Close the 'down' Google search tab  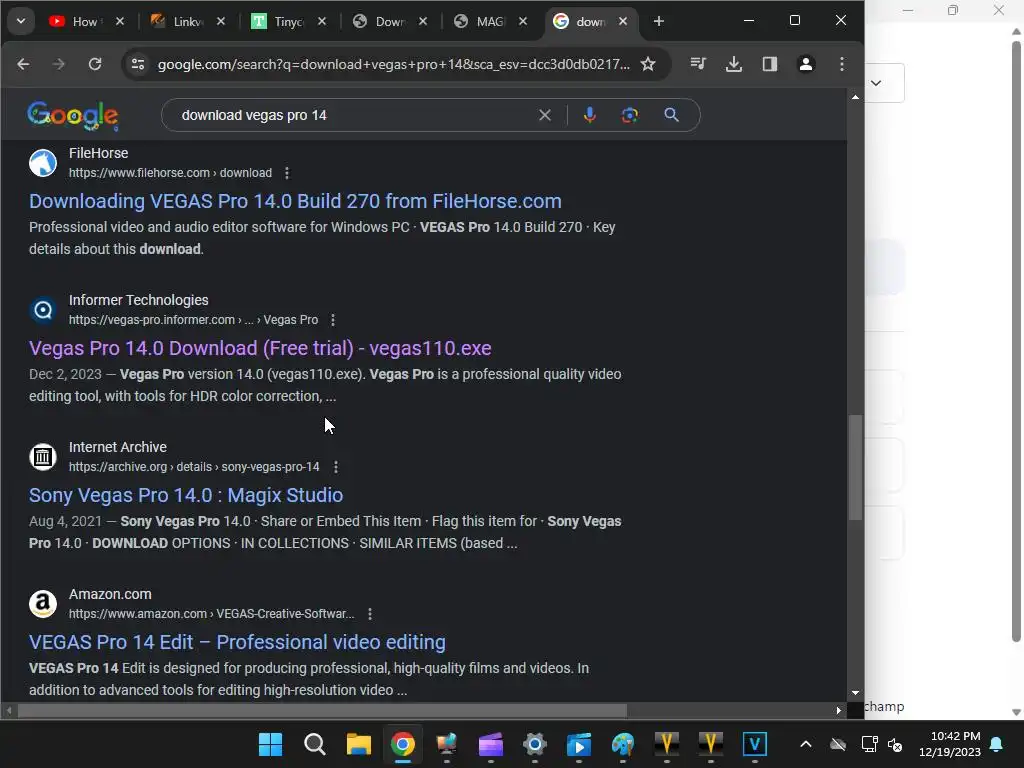(x=623, y=22)
